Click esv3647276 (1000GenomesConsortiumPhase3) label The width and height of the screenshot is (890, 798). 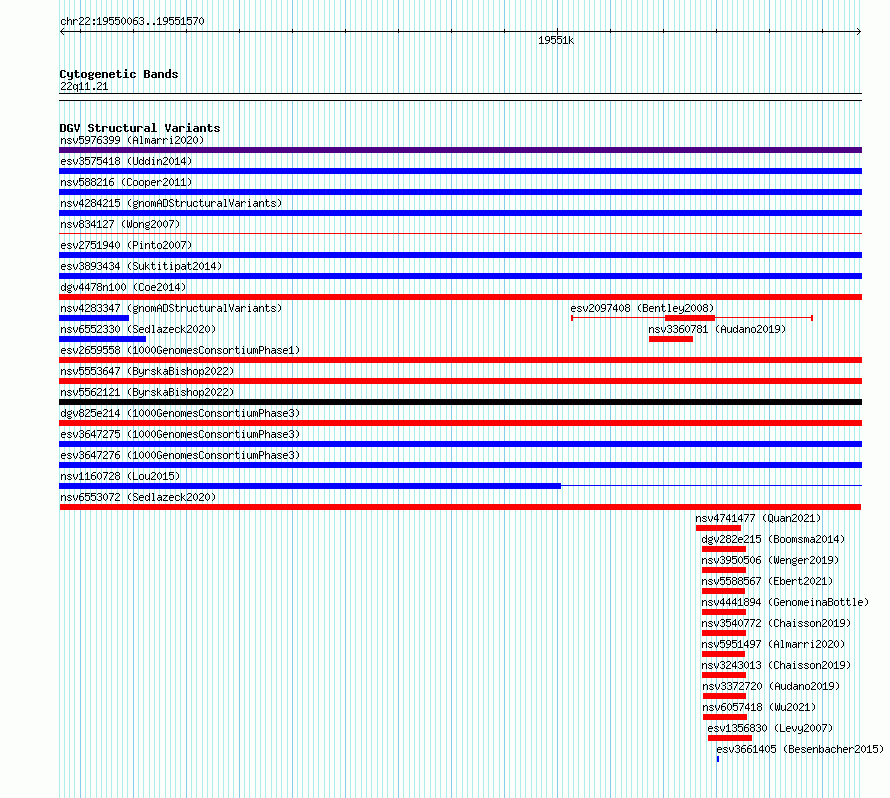click(180, 455)
